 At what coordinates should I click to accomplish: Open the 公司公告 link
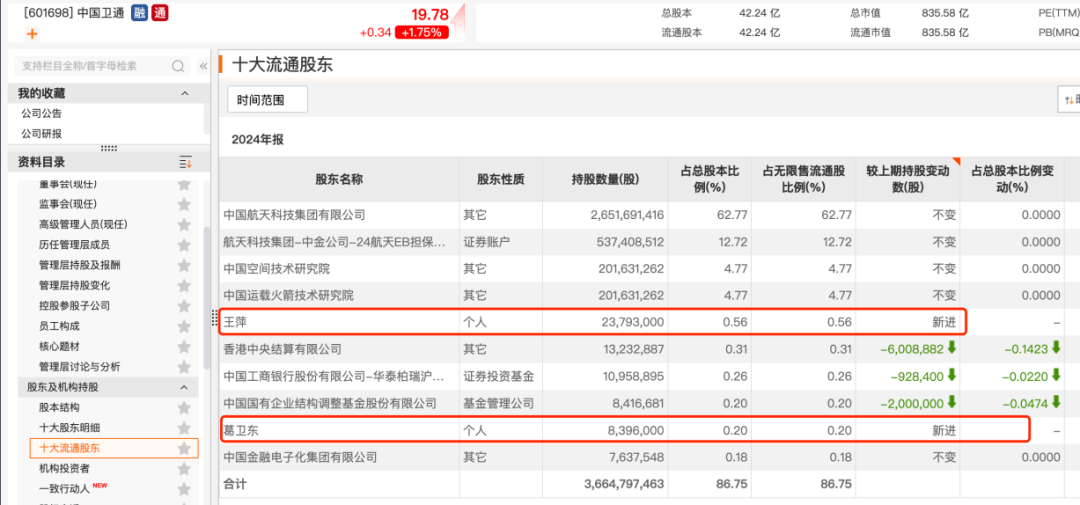click(41, 113)
